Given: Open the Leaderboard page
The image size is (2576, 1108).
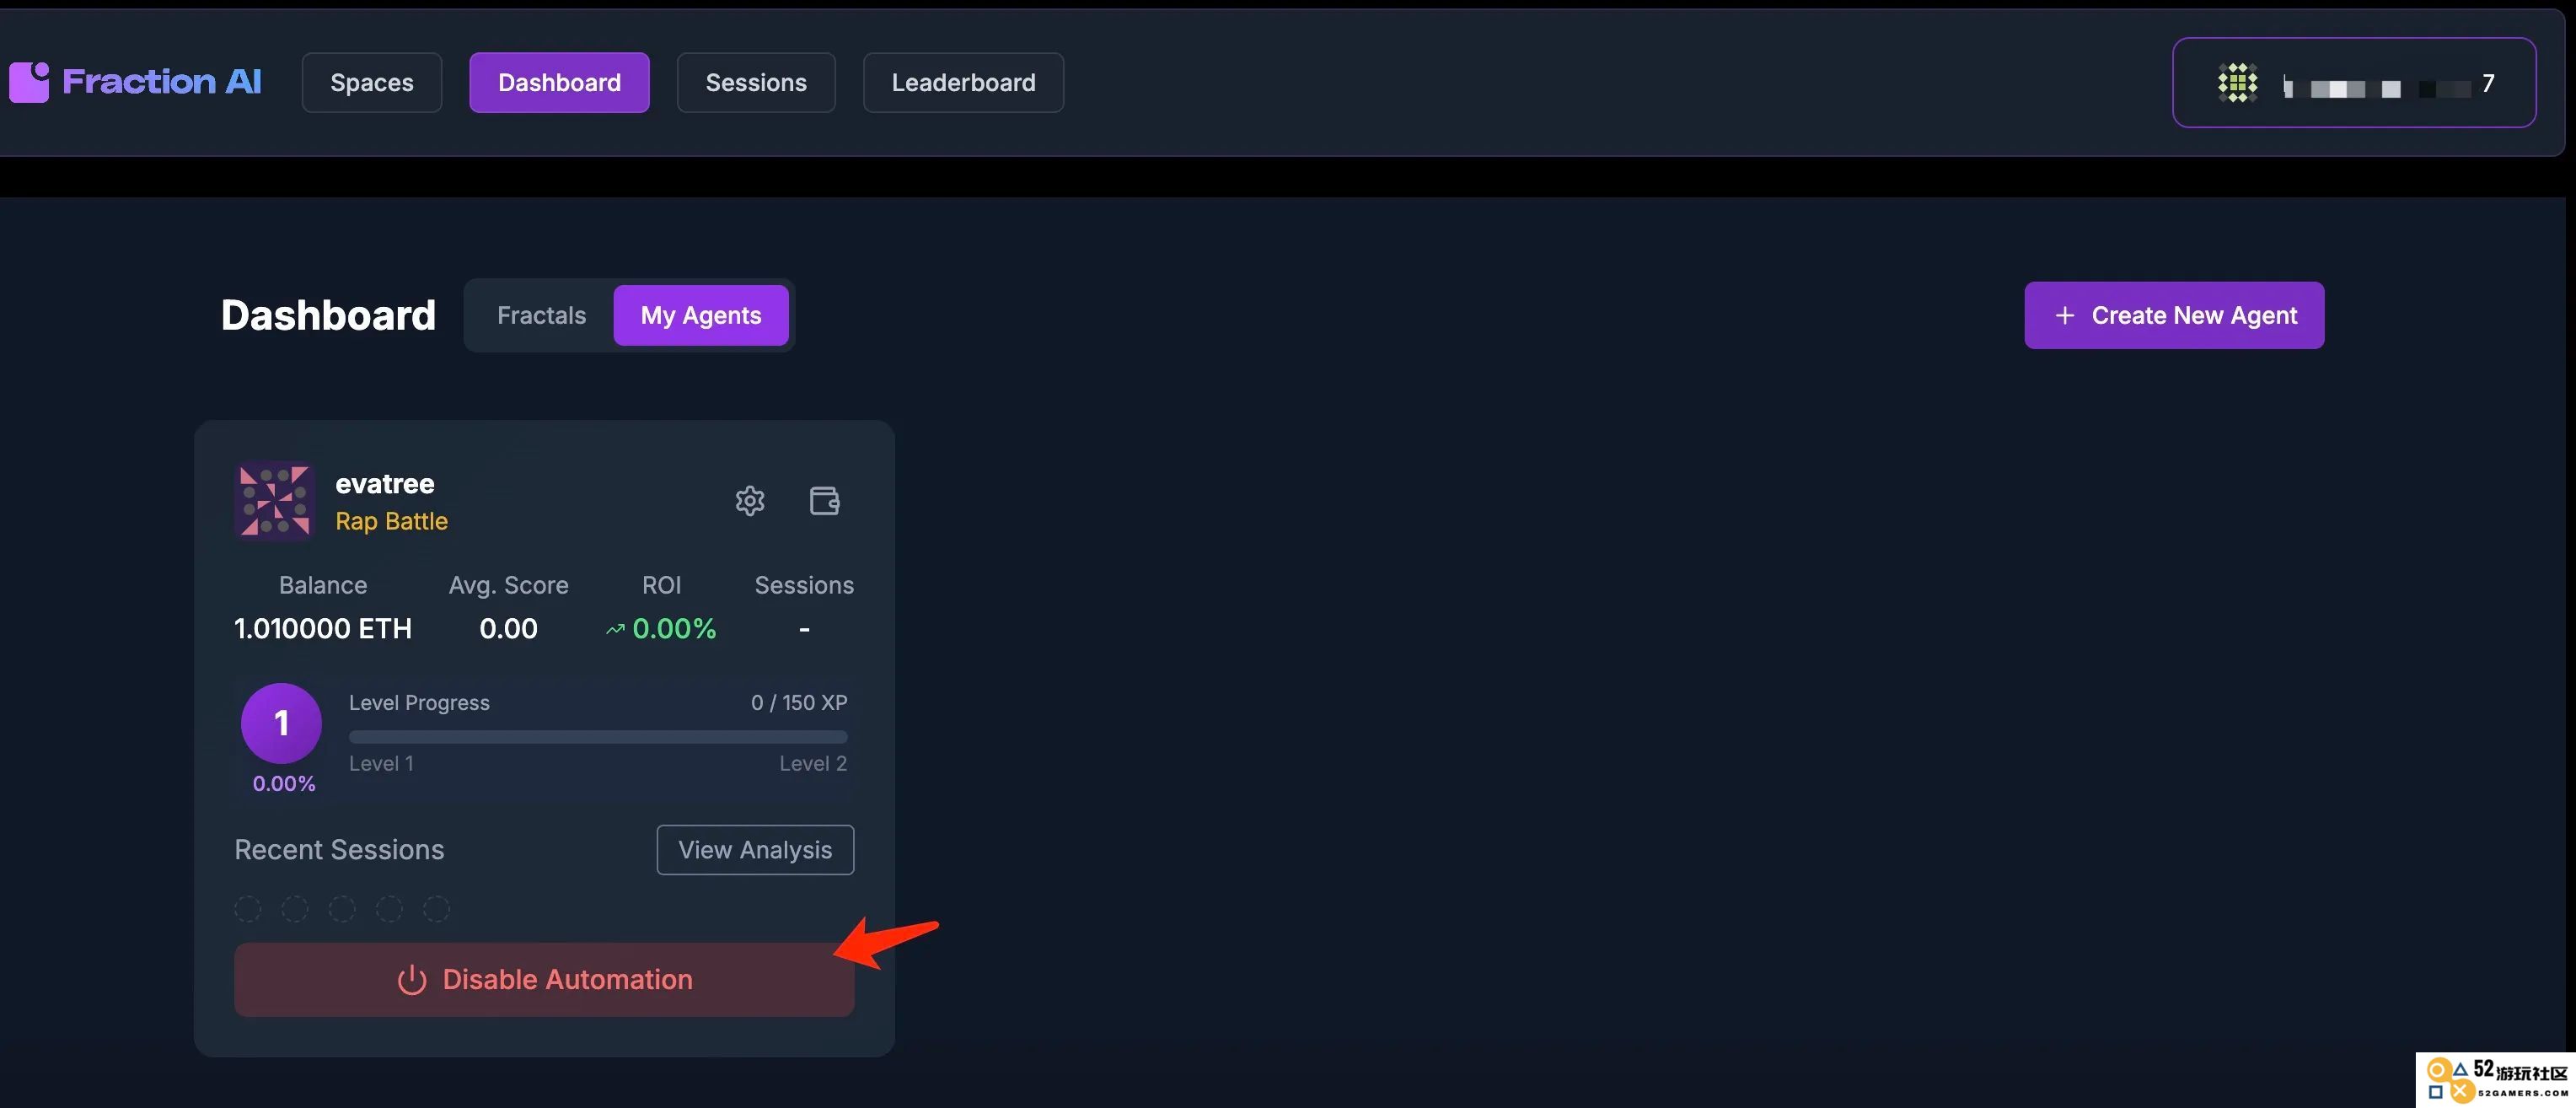Looking at the screenshot, I should [x=963, y=82].
